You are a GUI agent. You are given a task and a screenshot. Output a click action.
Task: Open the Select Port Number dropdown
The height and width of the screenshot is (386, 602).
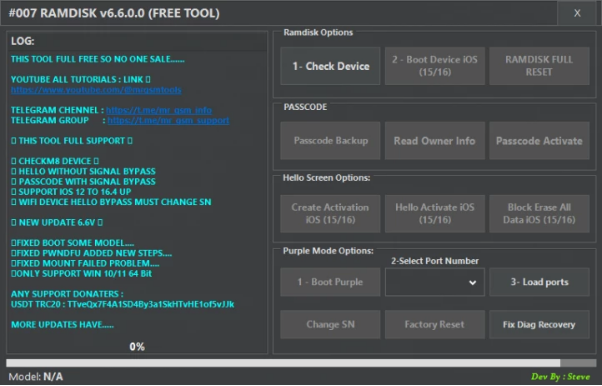435,282
